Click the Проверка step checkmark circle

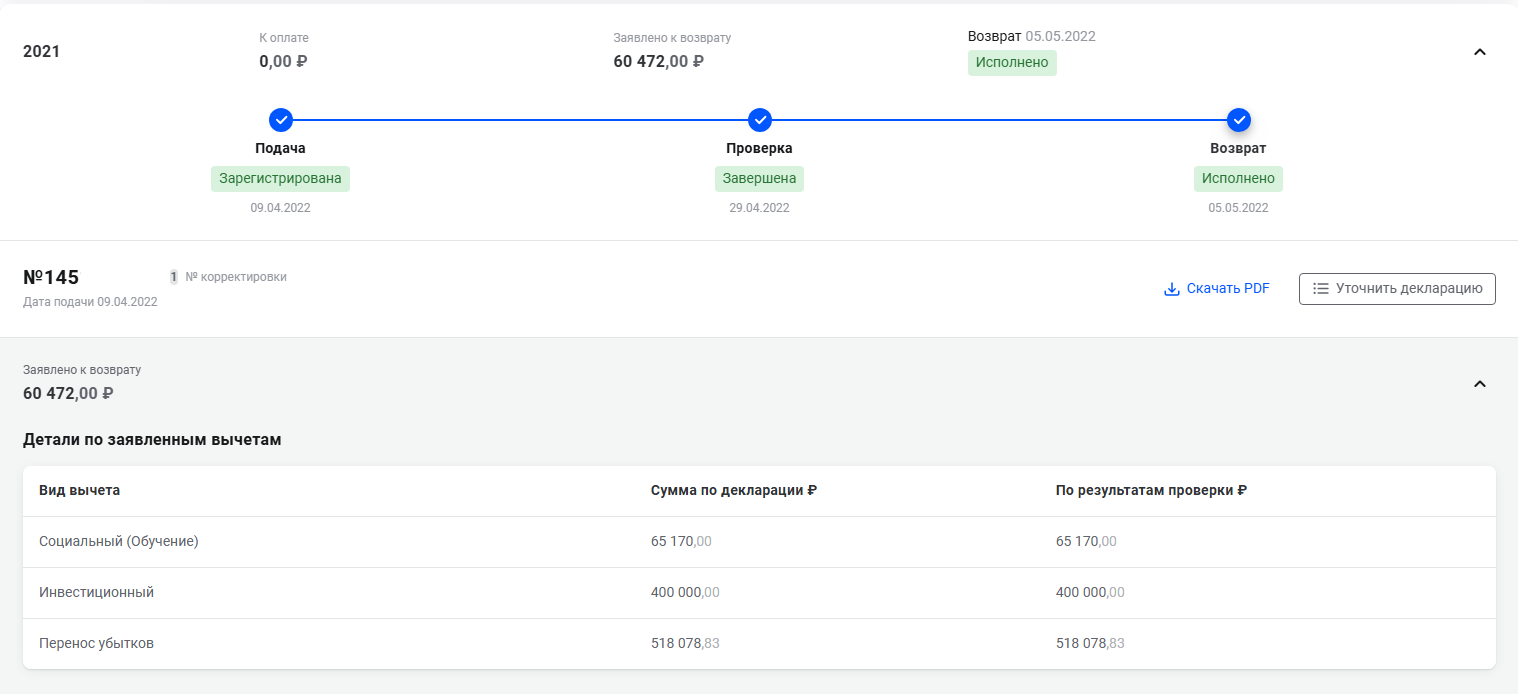[x=760, y=120]
